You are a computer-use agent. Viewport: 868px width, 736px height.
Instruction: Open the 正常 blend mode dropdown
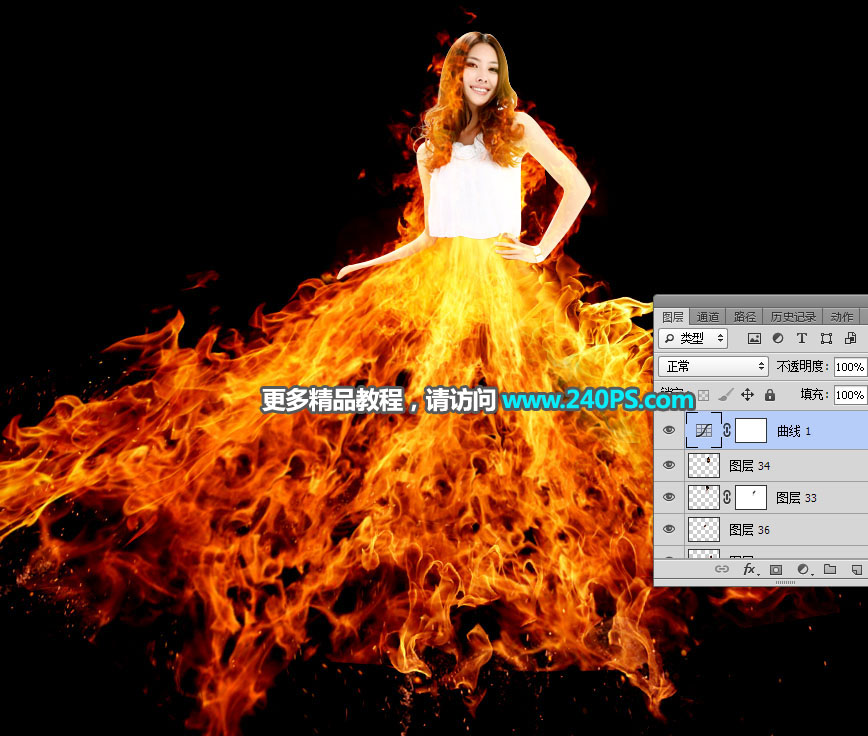point(713,366)
